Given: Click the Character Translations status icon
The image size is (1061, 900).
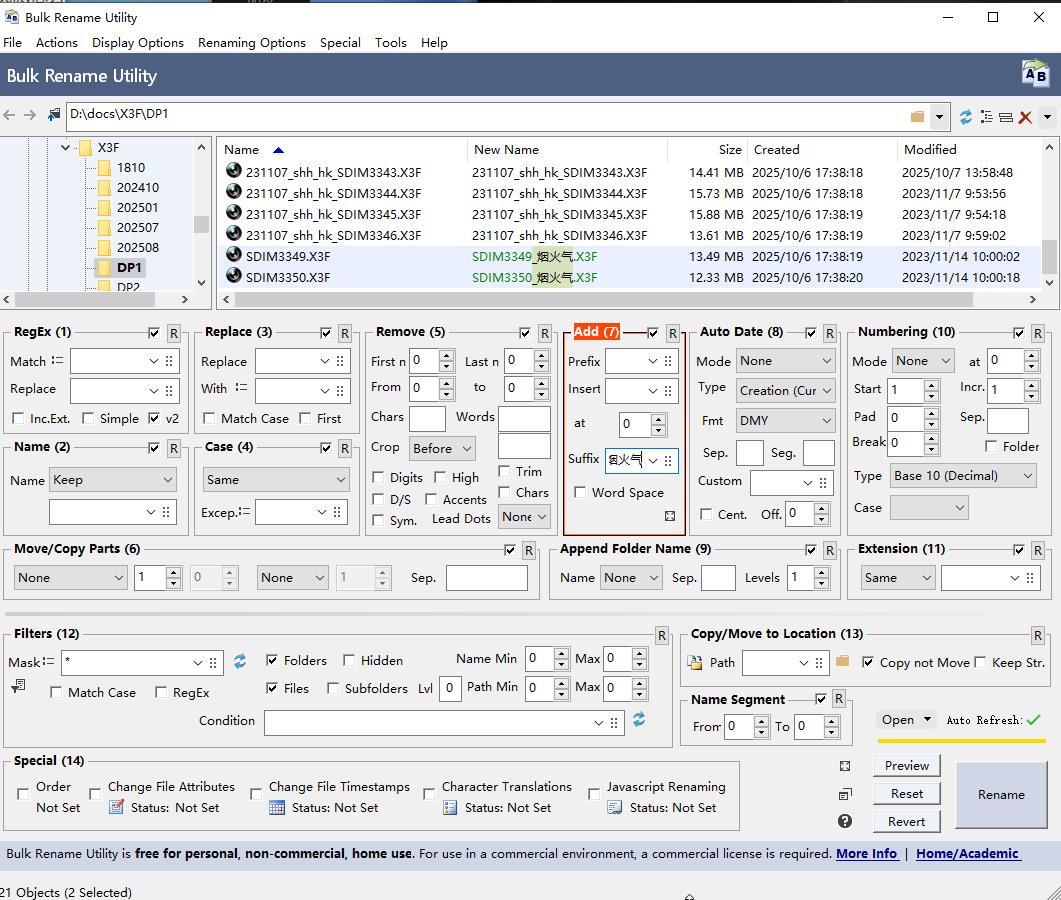Looking at the screenshot, I should (450, 807).
